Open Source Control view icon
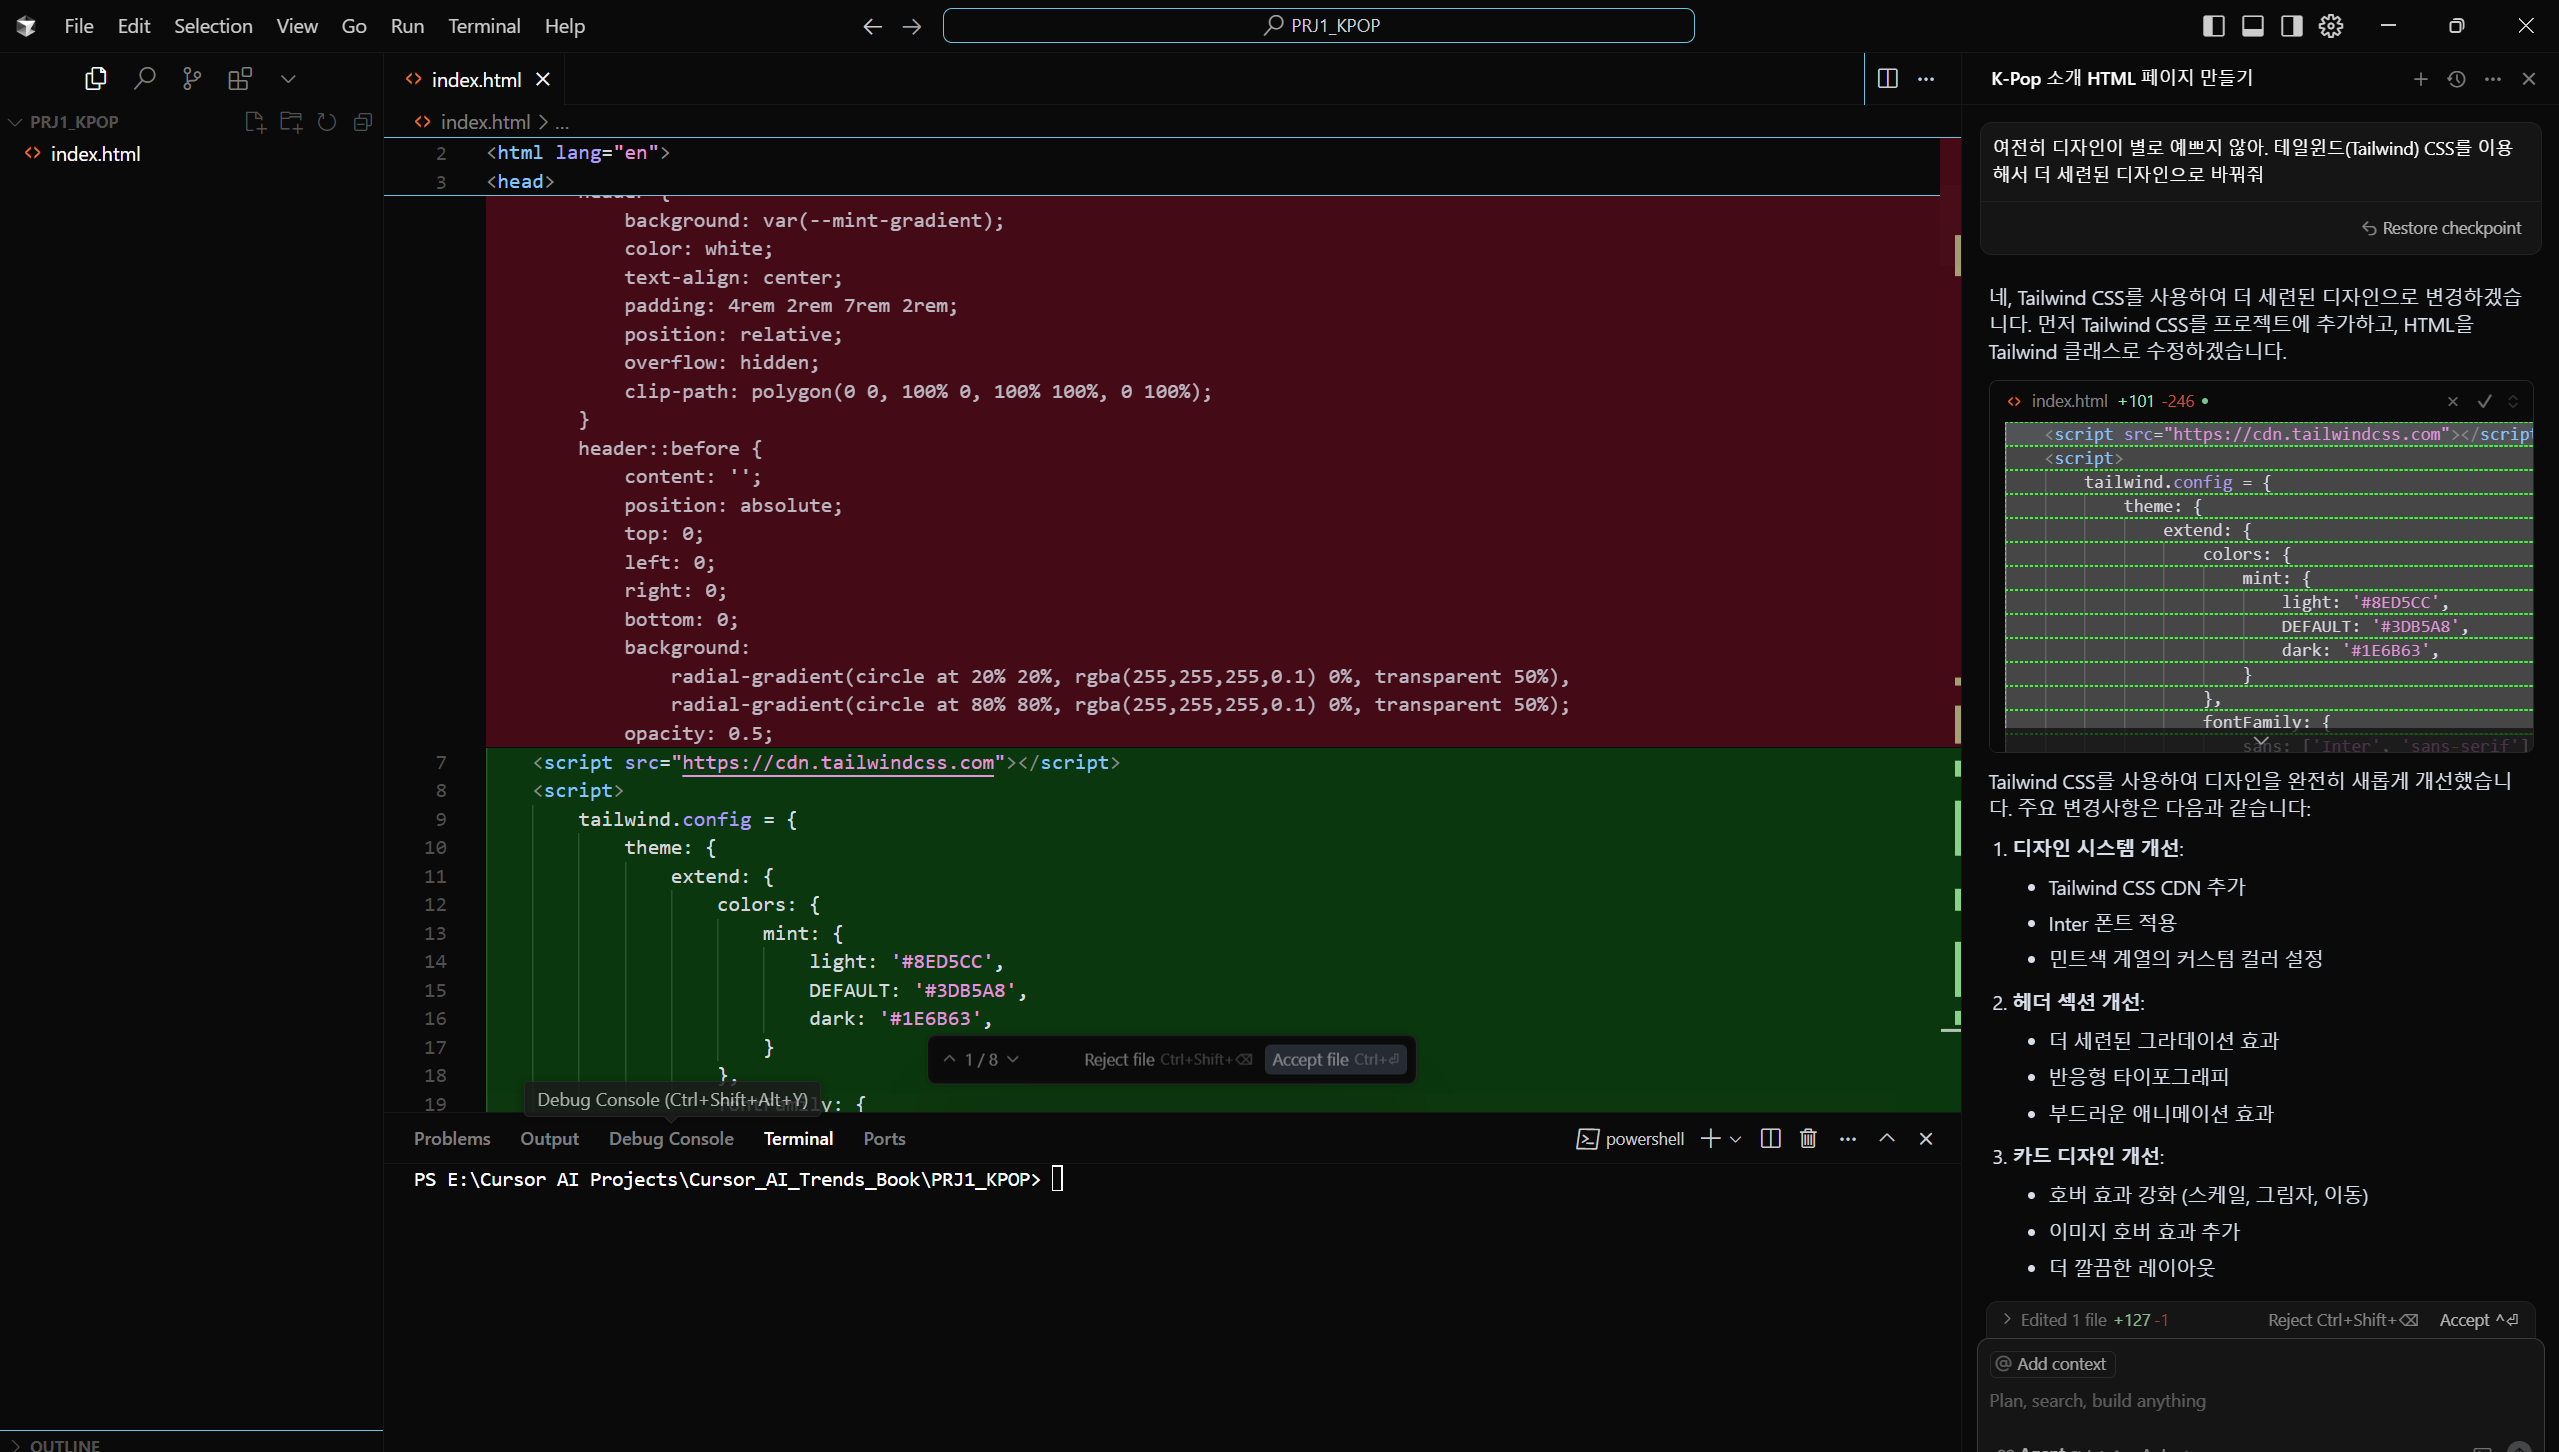This screenshot has width=2559, height=1452. (x=192, y=78)
